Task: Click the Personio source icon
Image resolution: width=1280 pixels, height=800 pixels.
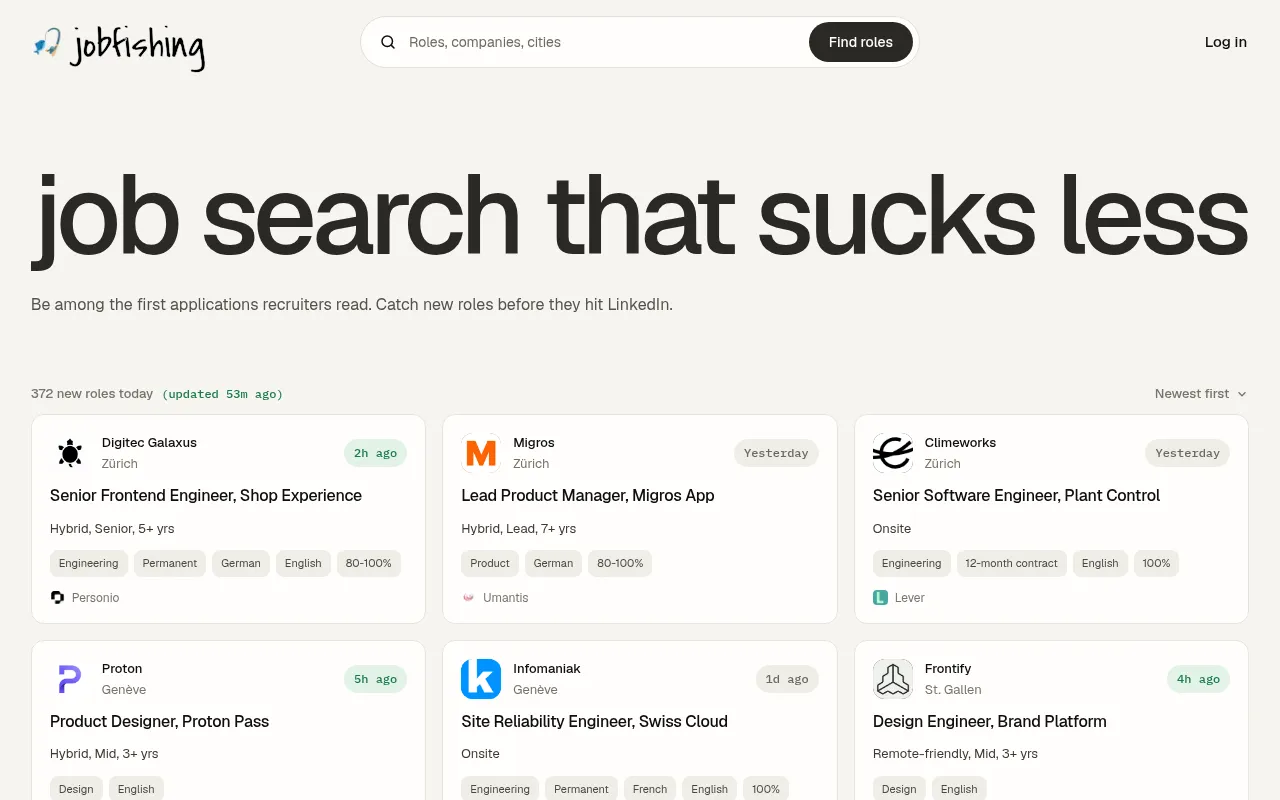Action: [x=57, y=598]
